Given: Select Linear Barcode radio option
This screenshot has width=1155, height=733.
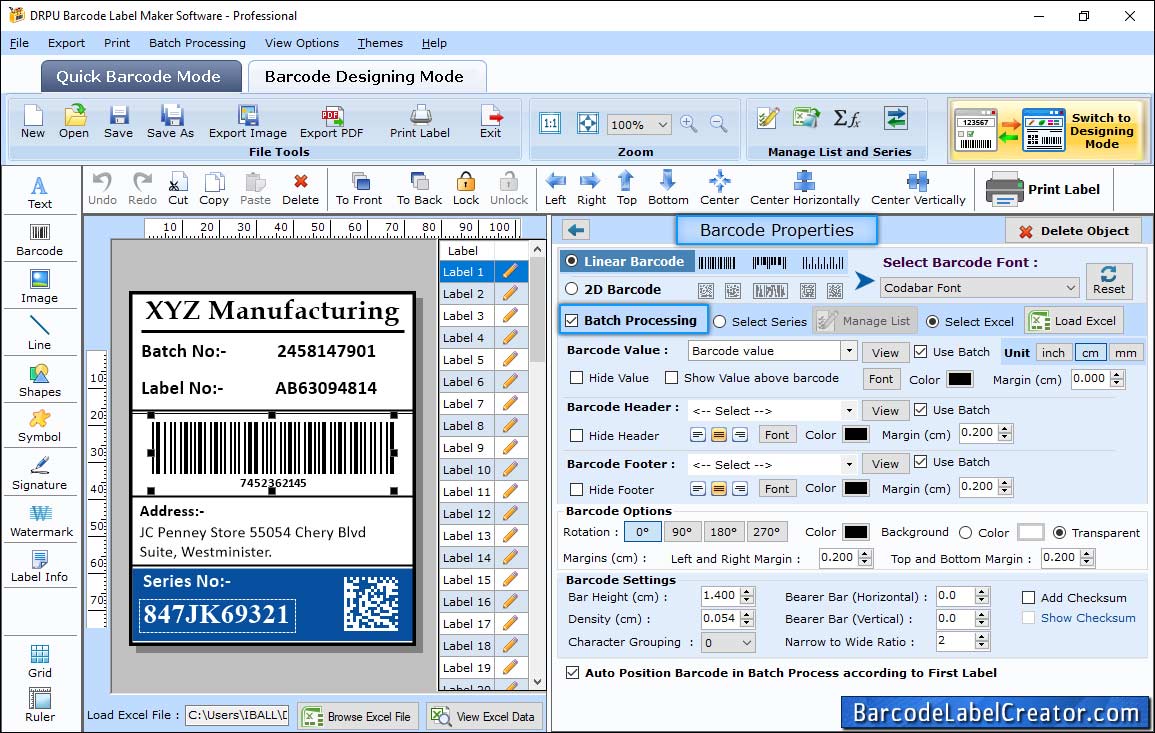Looking at the screenshot, I should [x=572, y=261].
